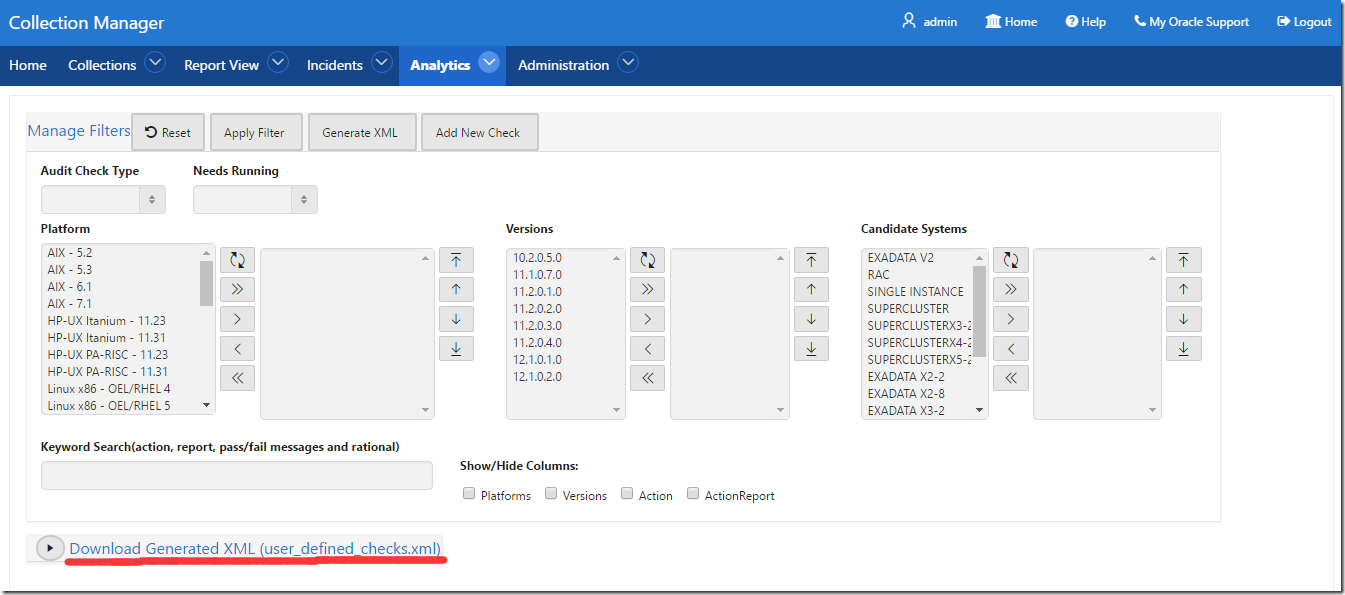Open the Needs Running dropdown
The image size is (1345, 595).
pos(255,200)
